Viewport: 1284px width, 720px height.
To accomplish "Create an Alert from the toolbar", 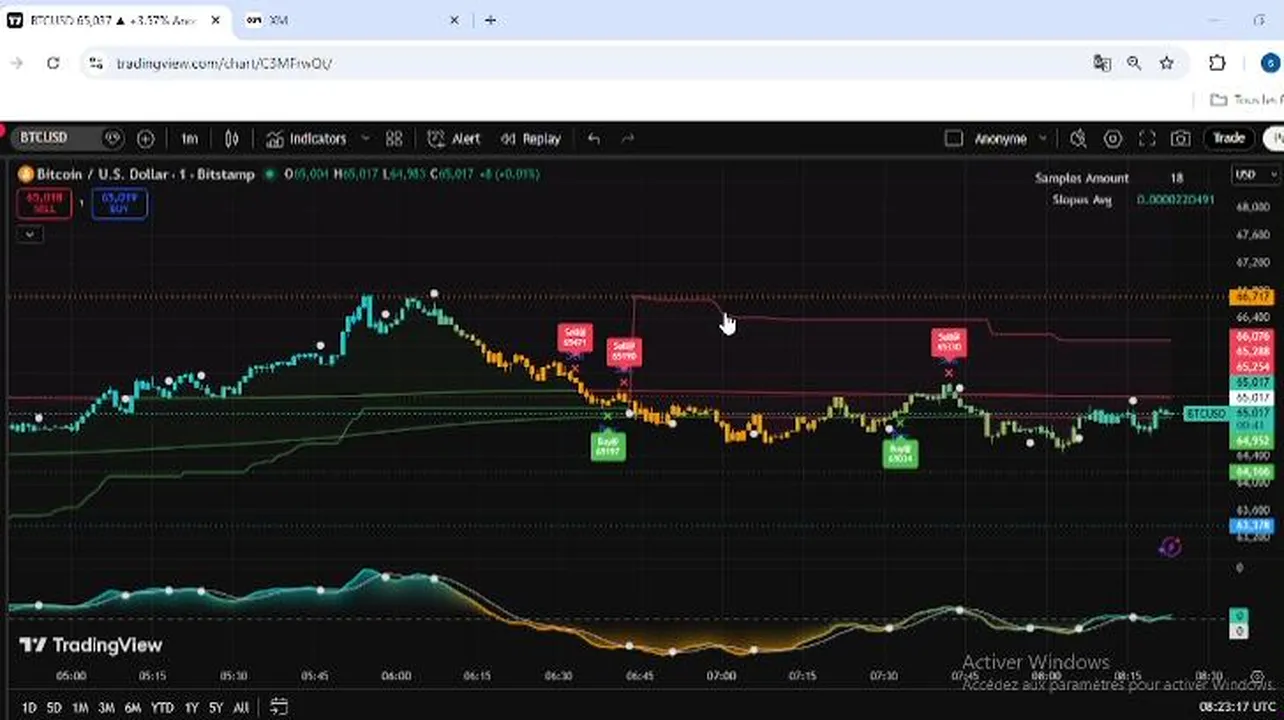I will [453, 139].
